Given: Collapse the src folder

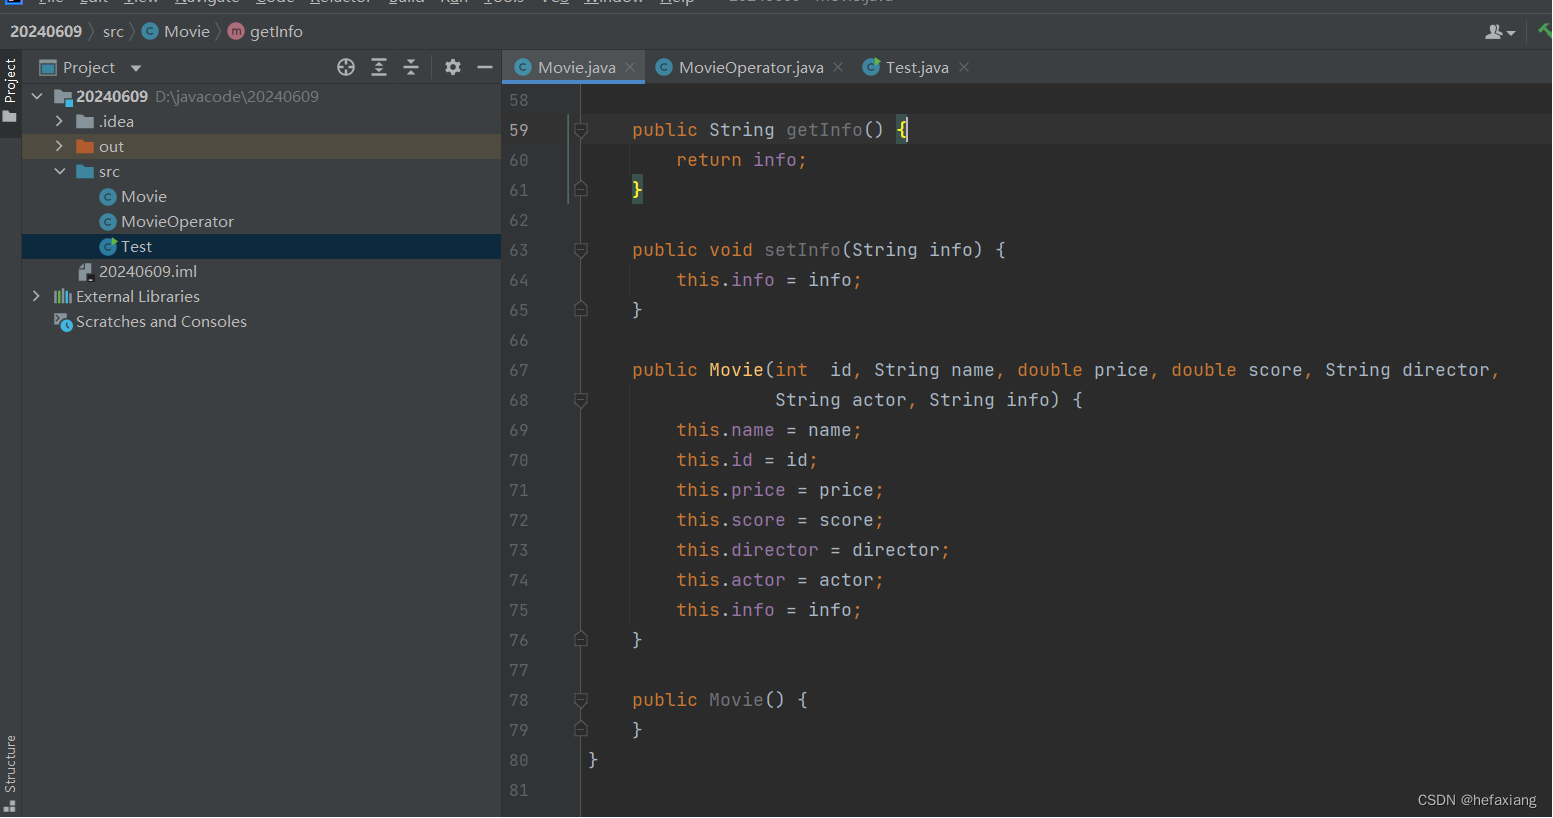Looking at the screenshot, I should point(59,171).
